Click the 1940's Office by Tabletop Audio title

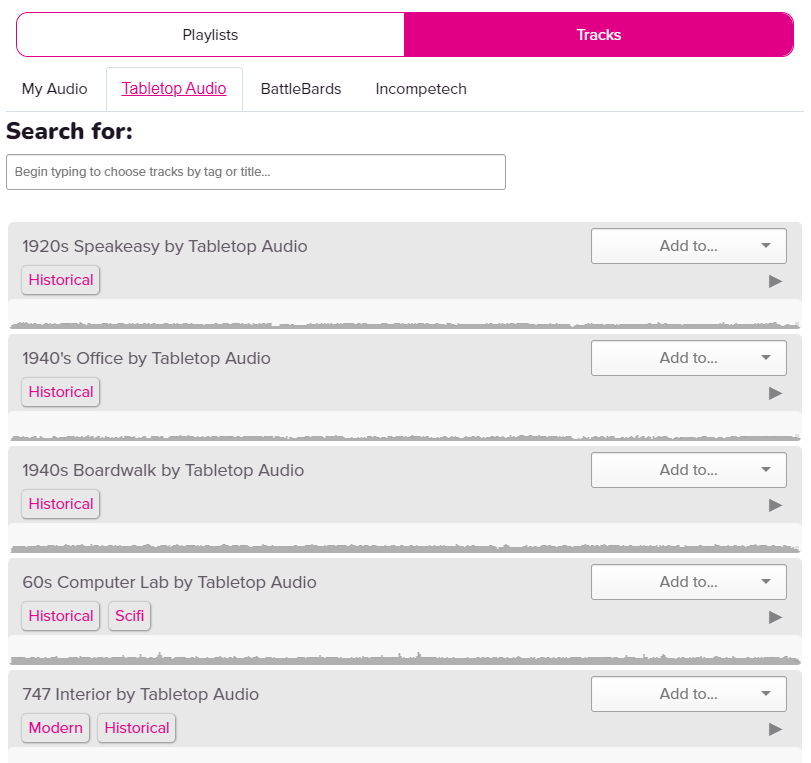coord(146,358)
